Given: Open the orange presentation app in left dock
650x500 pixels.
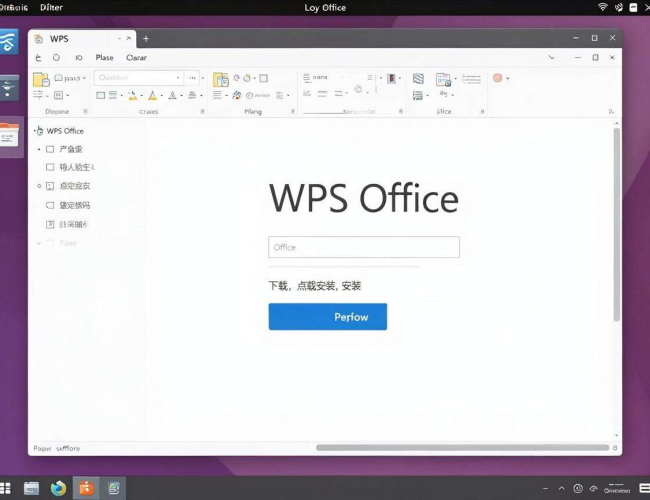Looking at the screenshot, I should (9, 135).
